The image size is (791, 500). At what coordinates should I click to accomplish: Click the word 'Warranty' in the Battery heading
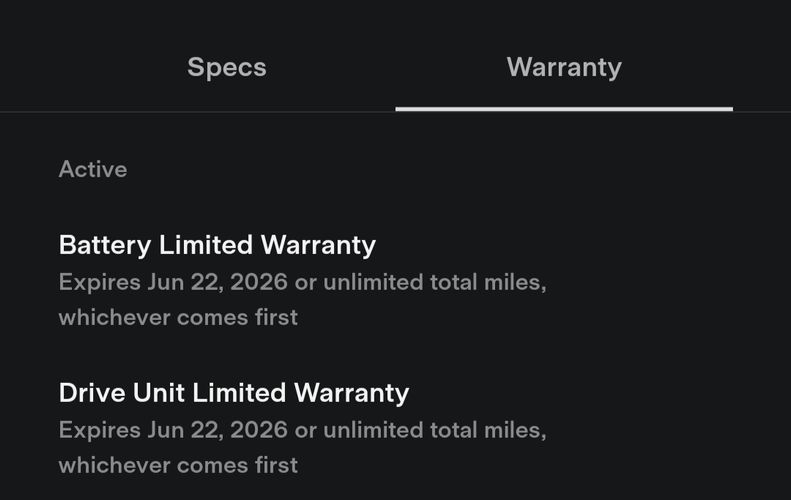coord(318,245)
